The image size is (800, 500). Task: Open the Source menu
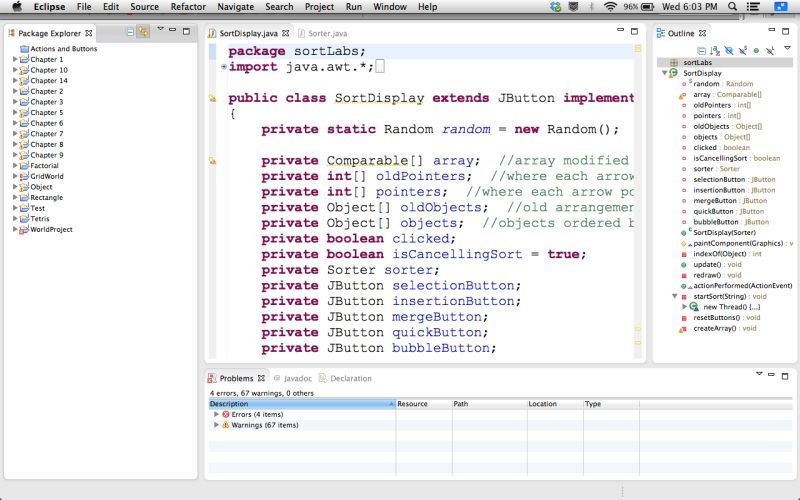(144, 7)
